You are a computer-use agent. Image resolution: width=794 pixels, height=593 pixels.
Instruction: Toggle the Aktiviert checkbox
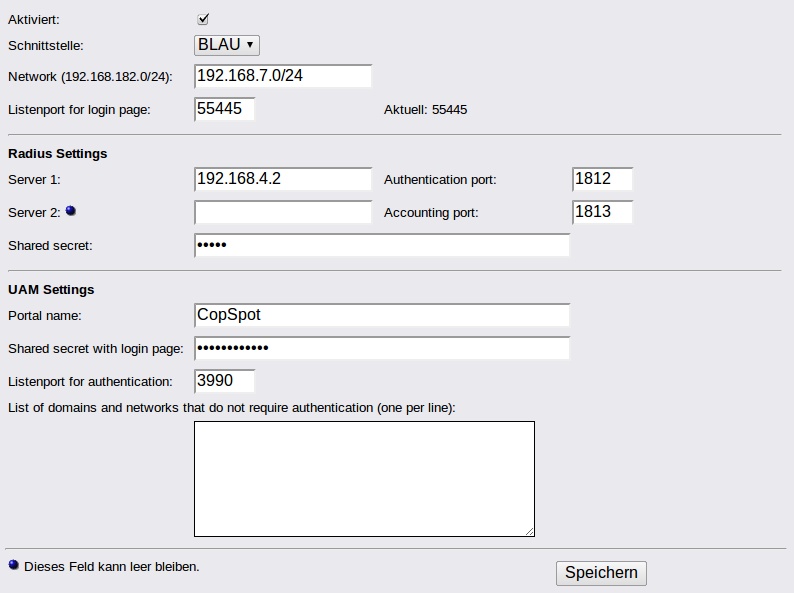(x=203, y=19)
